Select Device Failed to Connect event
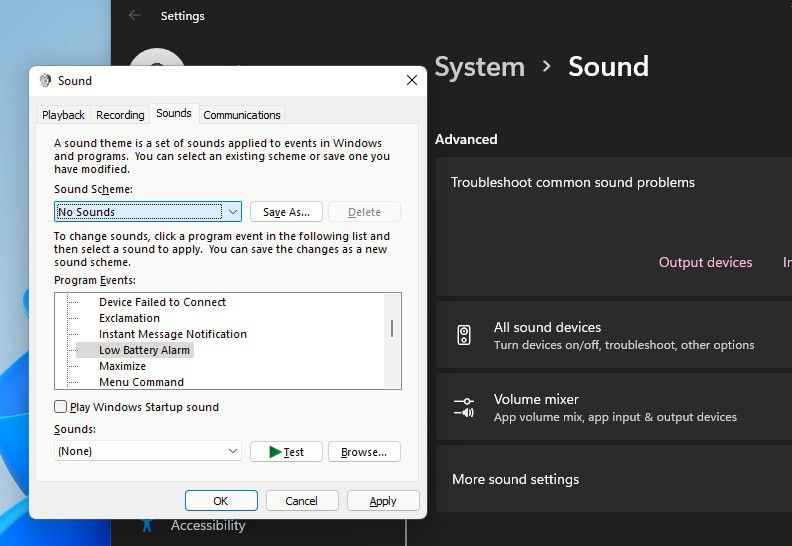The height and width of the screenshot is (546, 792). point(162,302)
